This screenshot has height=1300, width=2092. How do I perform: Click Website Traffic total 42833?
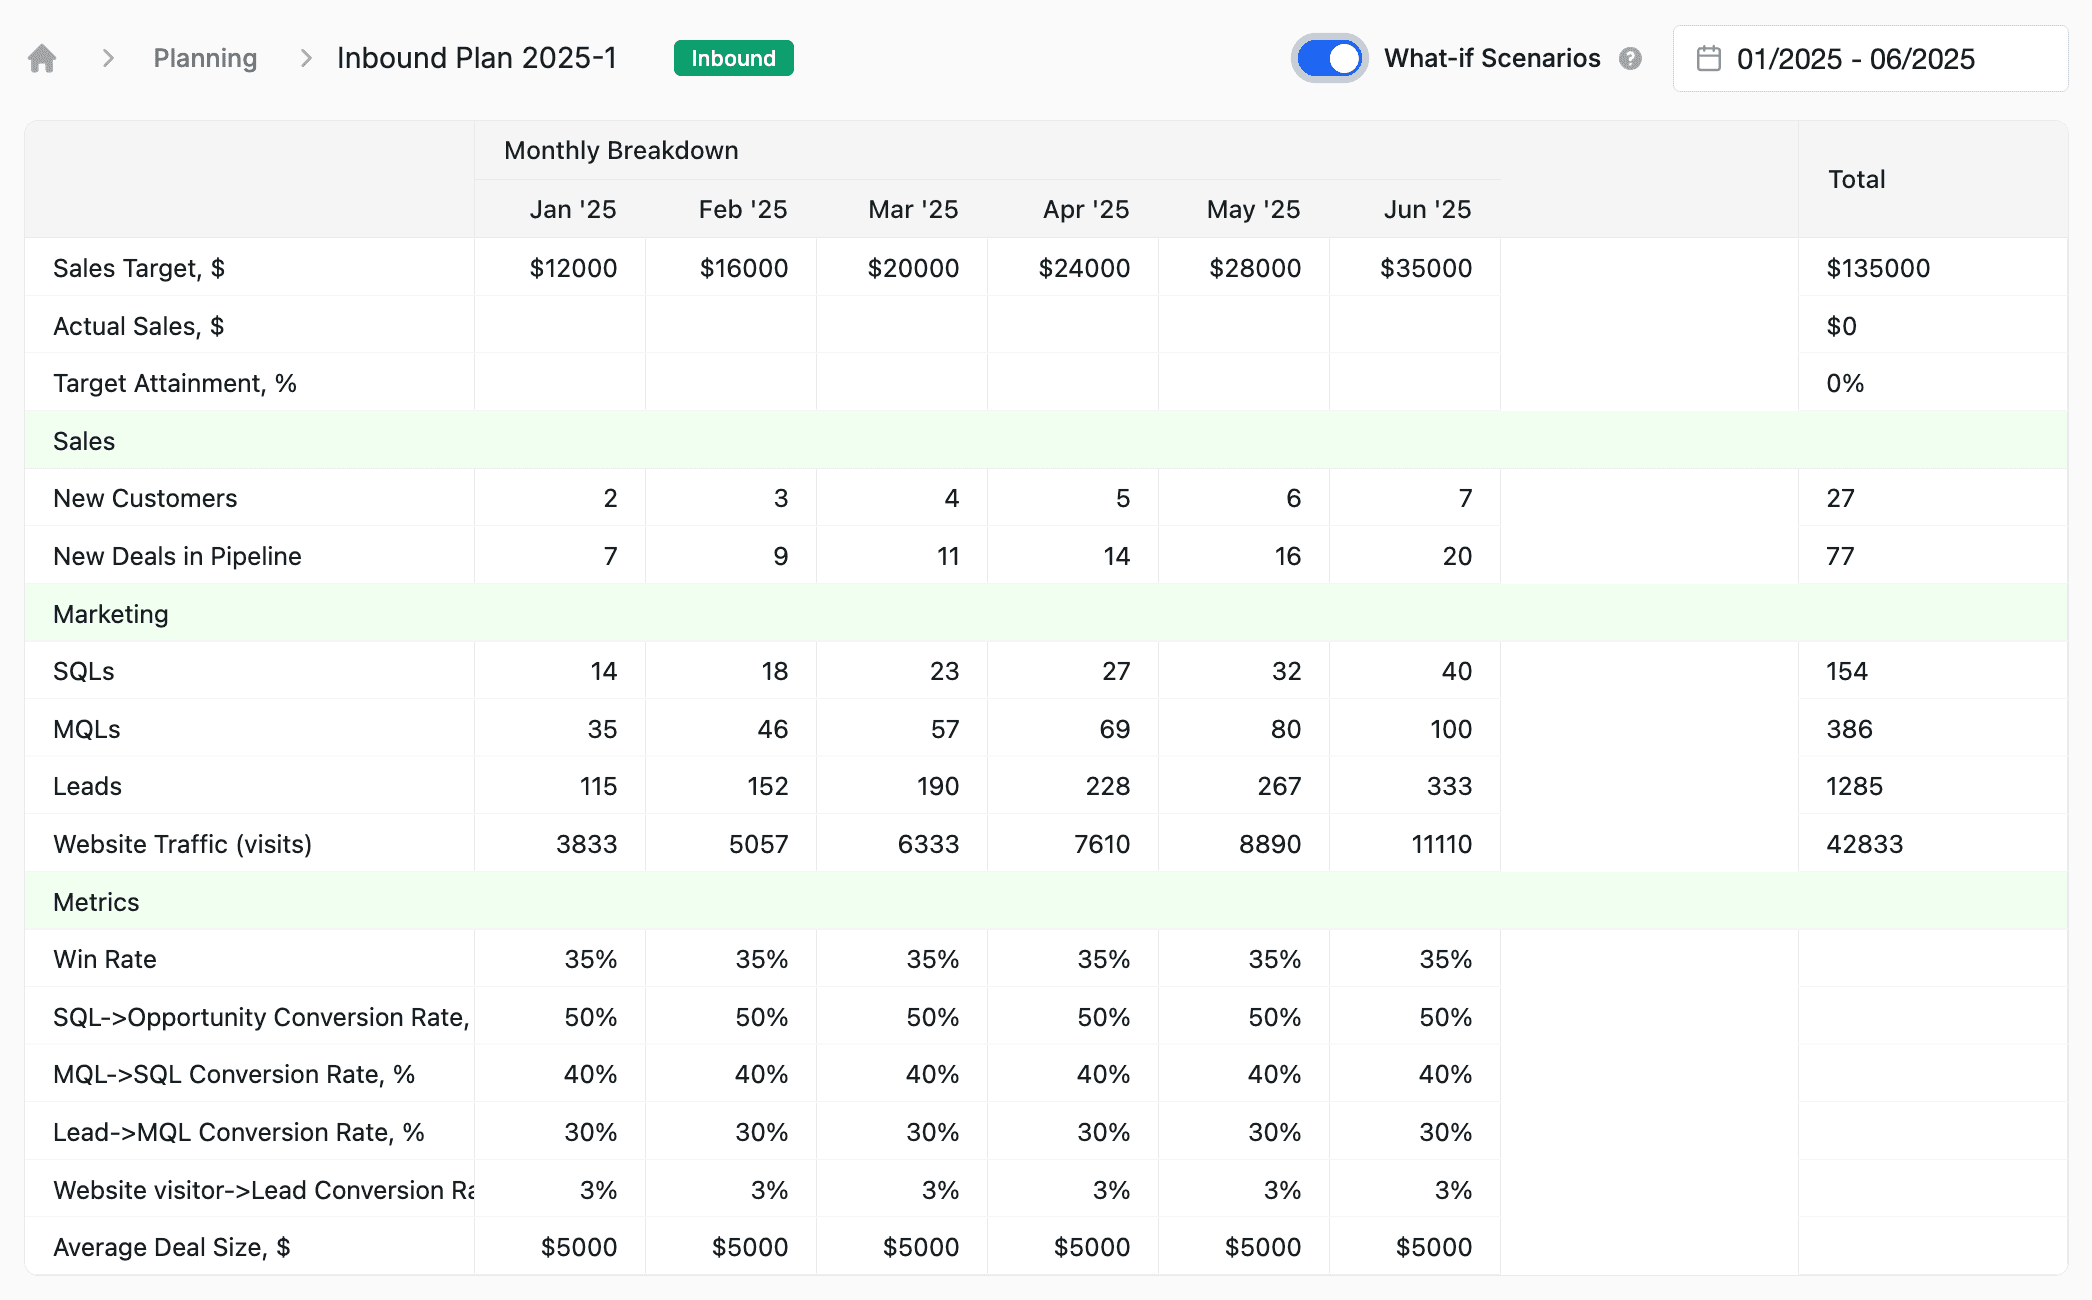(x=1864, y=844)
